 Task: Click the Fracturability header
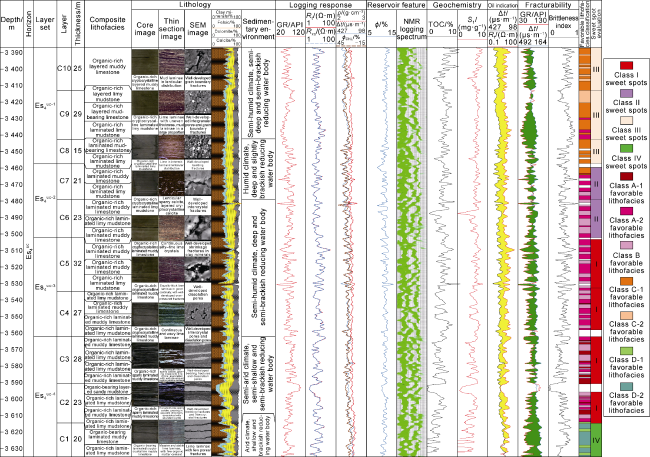point(548,5)
